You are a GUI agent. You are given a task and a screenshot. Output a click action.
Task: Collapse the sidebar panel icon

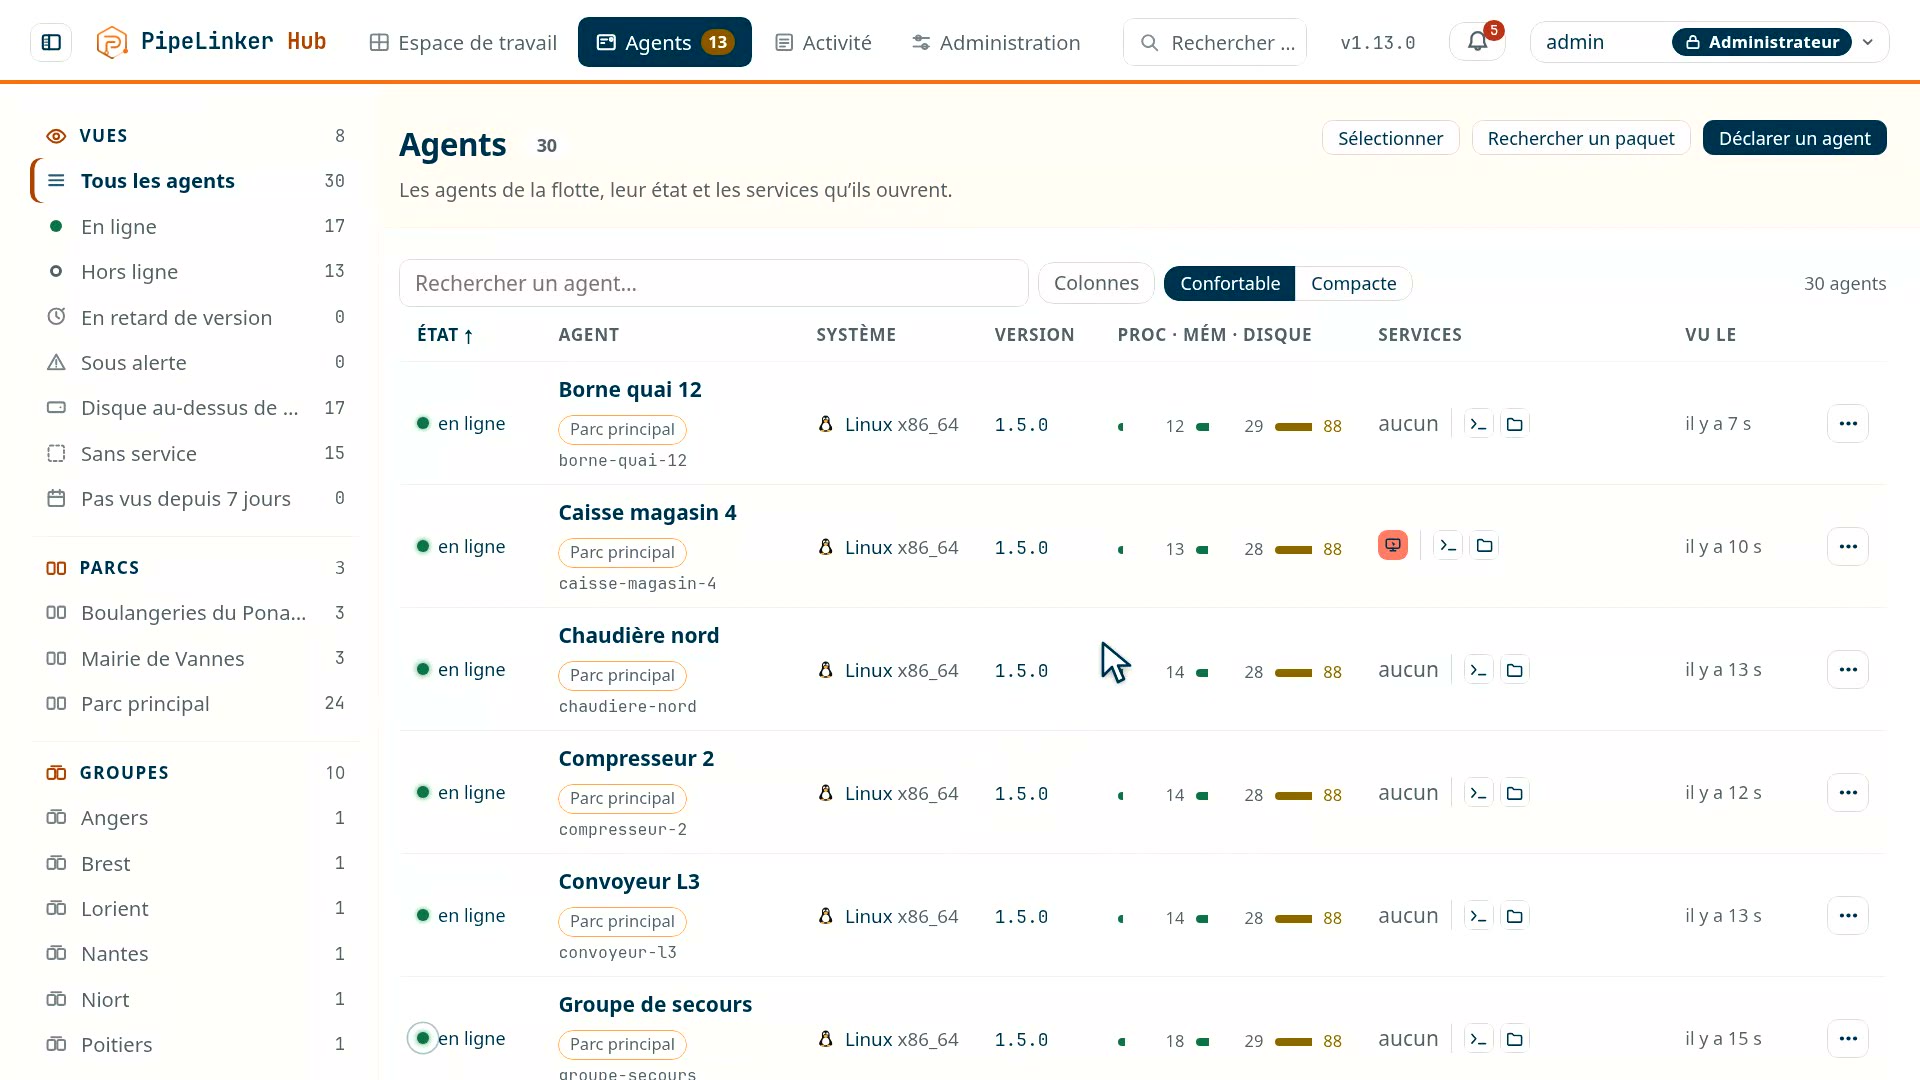(51, 42)
